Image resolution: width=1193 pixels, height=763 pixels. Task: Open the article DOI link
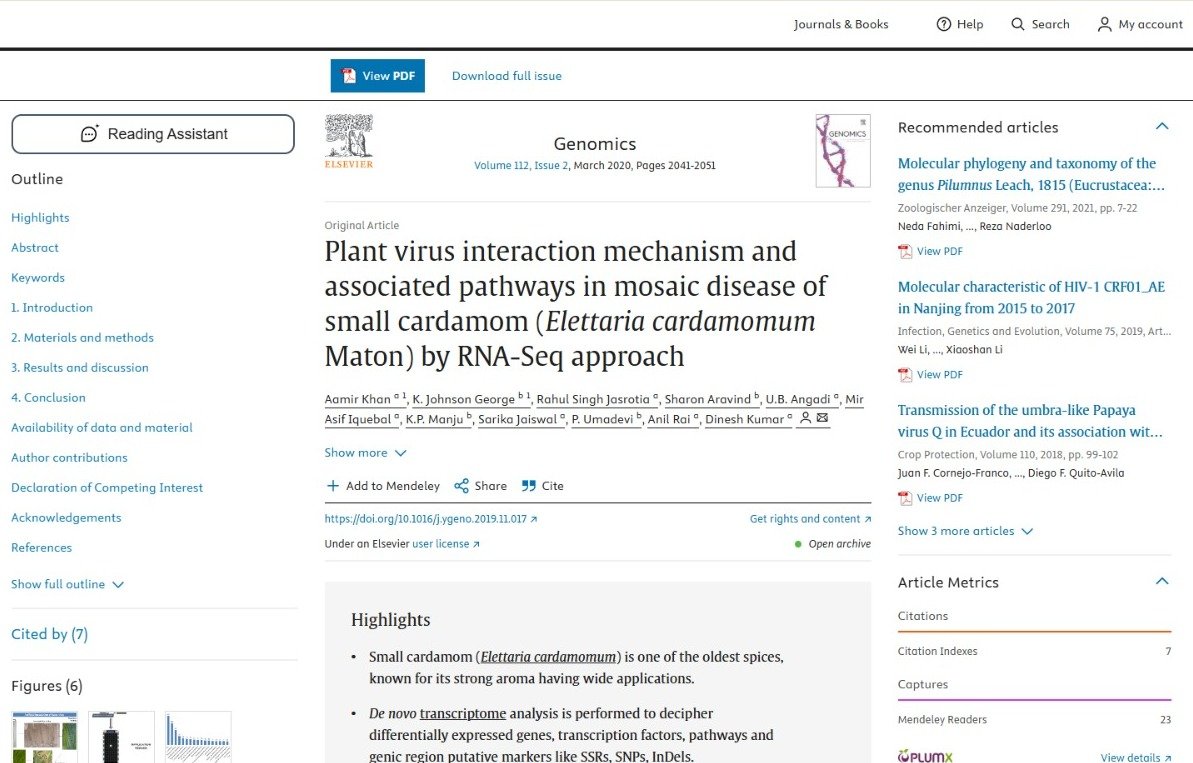click(x=430, y=519)
